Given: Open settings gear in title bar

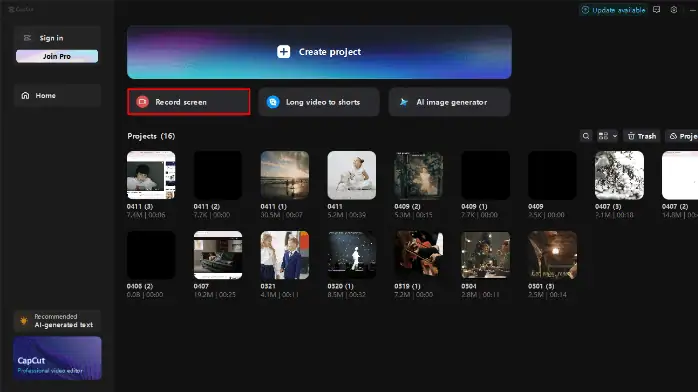Looking at the screenshot, I should point(674,10).
